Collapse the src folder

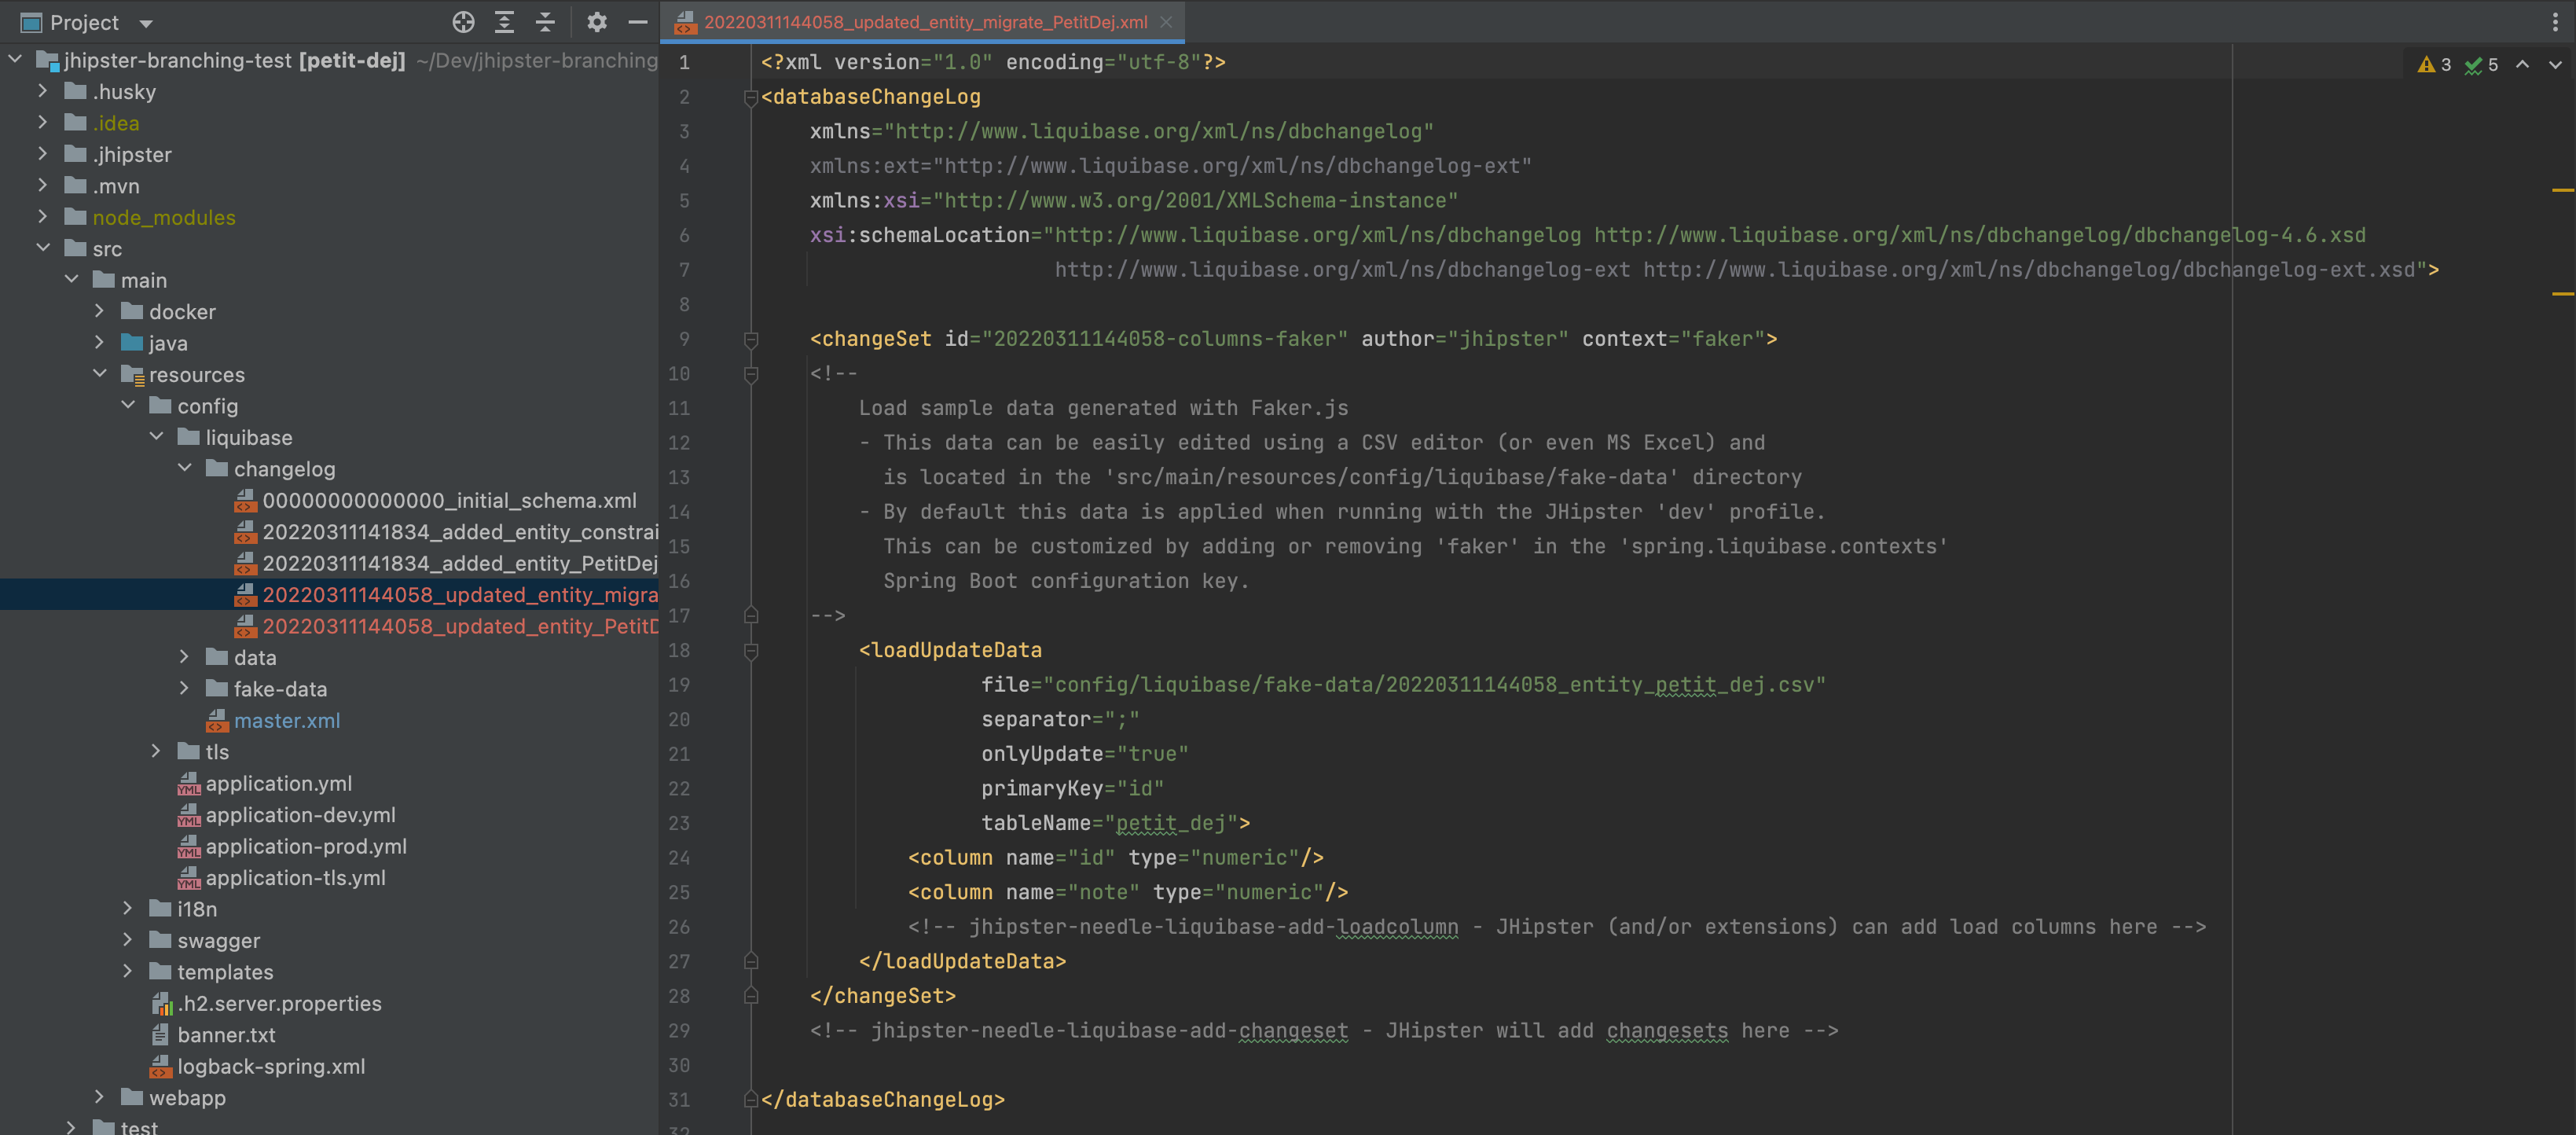pyautogui.click(x=43, y=248)
